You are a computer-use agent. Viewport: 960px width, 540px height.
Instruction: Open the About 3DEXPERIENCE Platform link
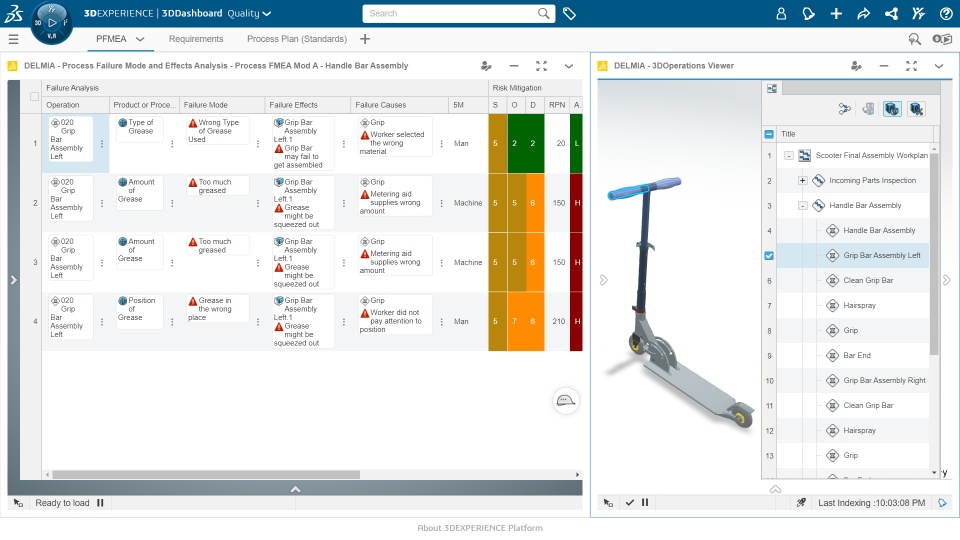pos(480,528)
